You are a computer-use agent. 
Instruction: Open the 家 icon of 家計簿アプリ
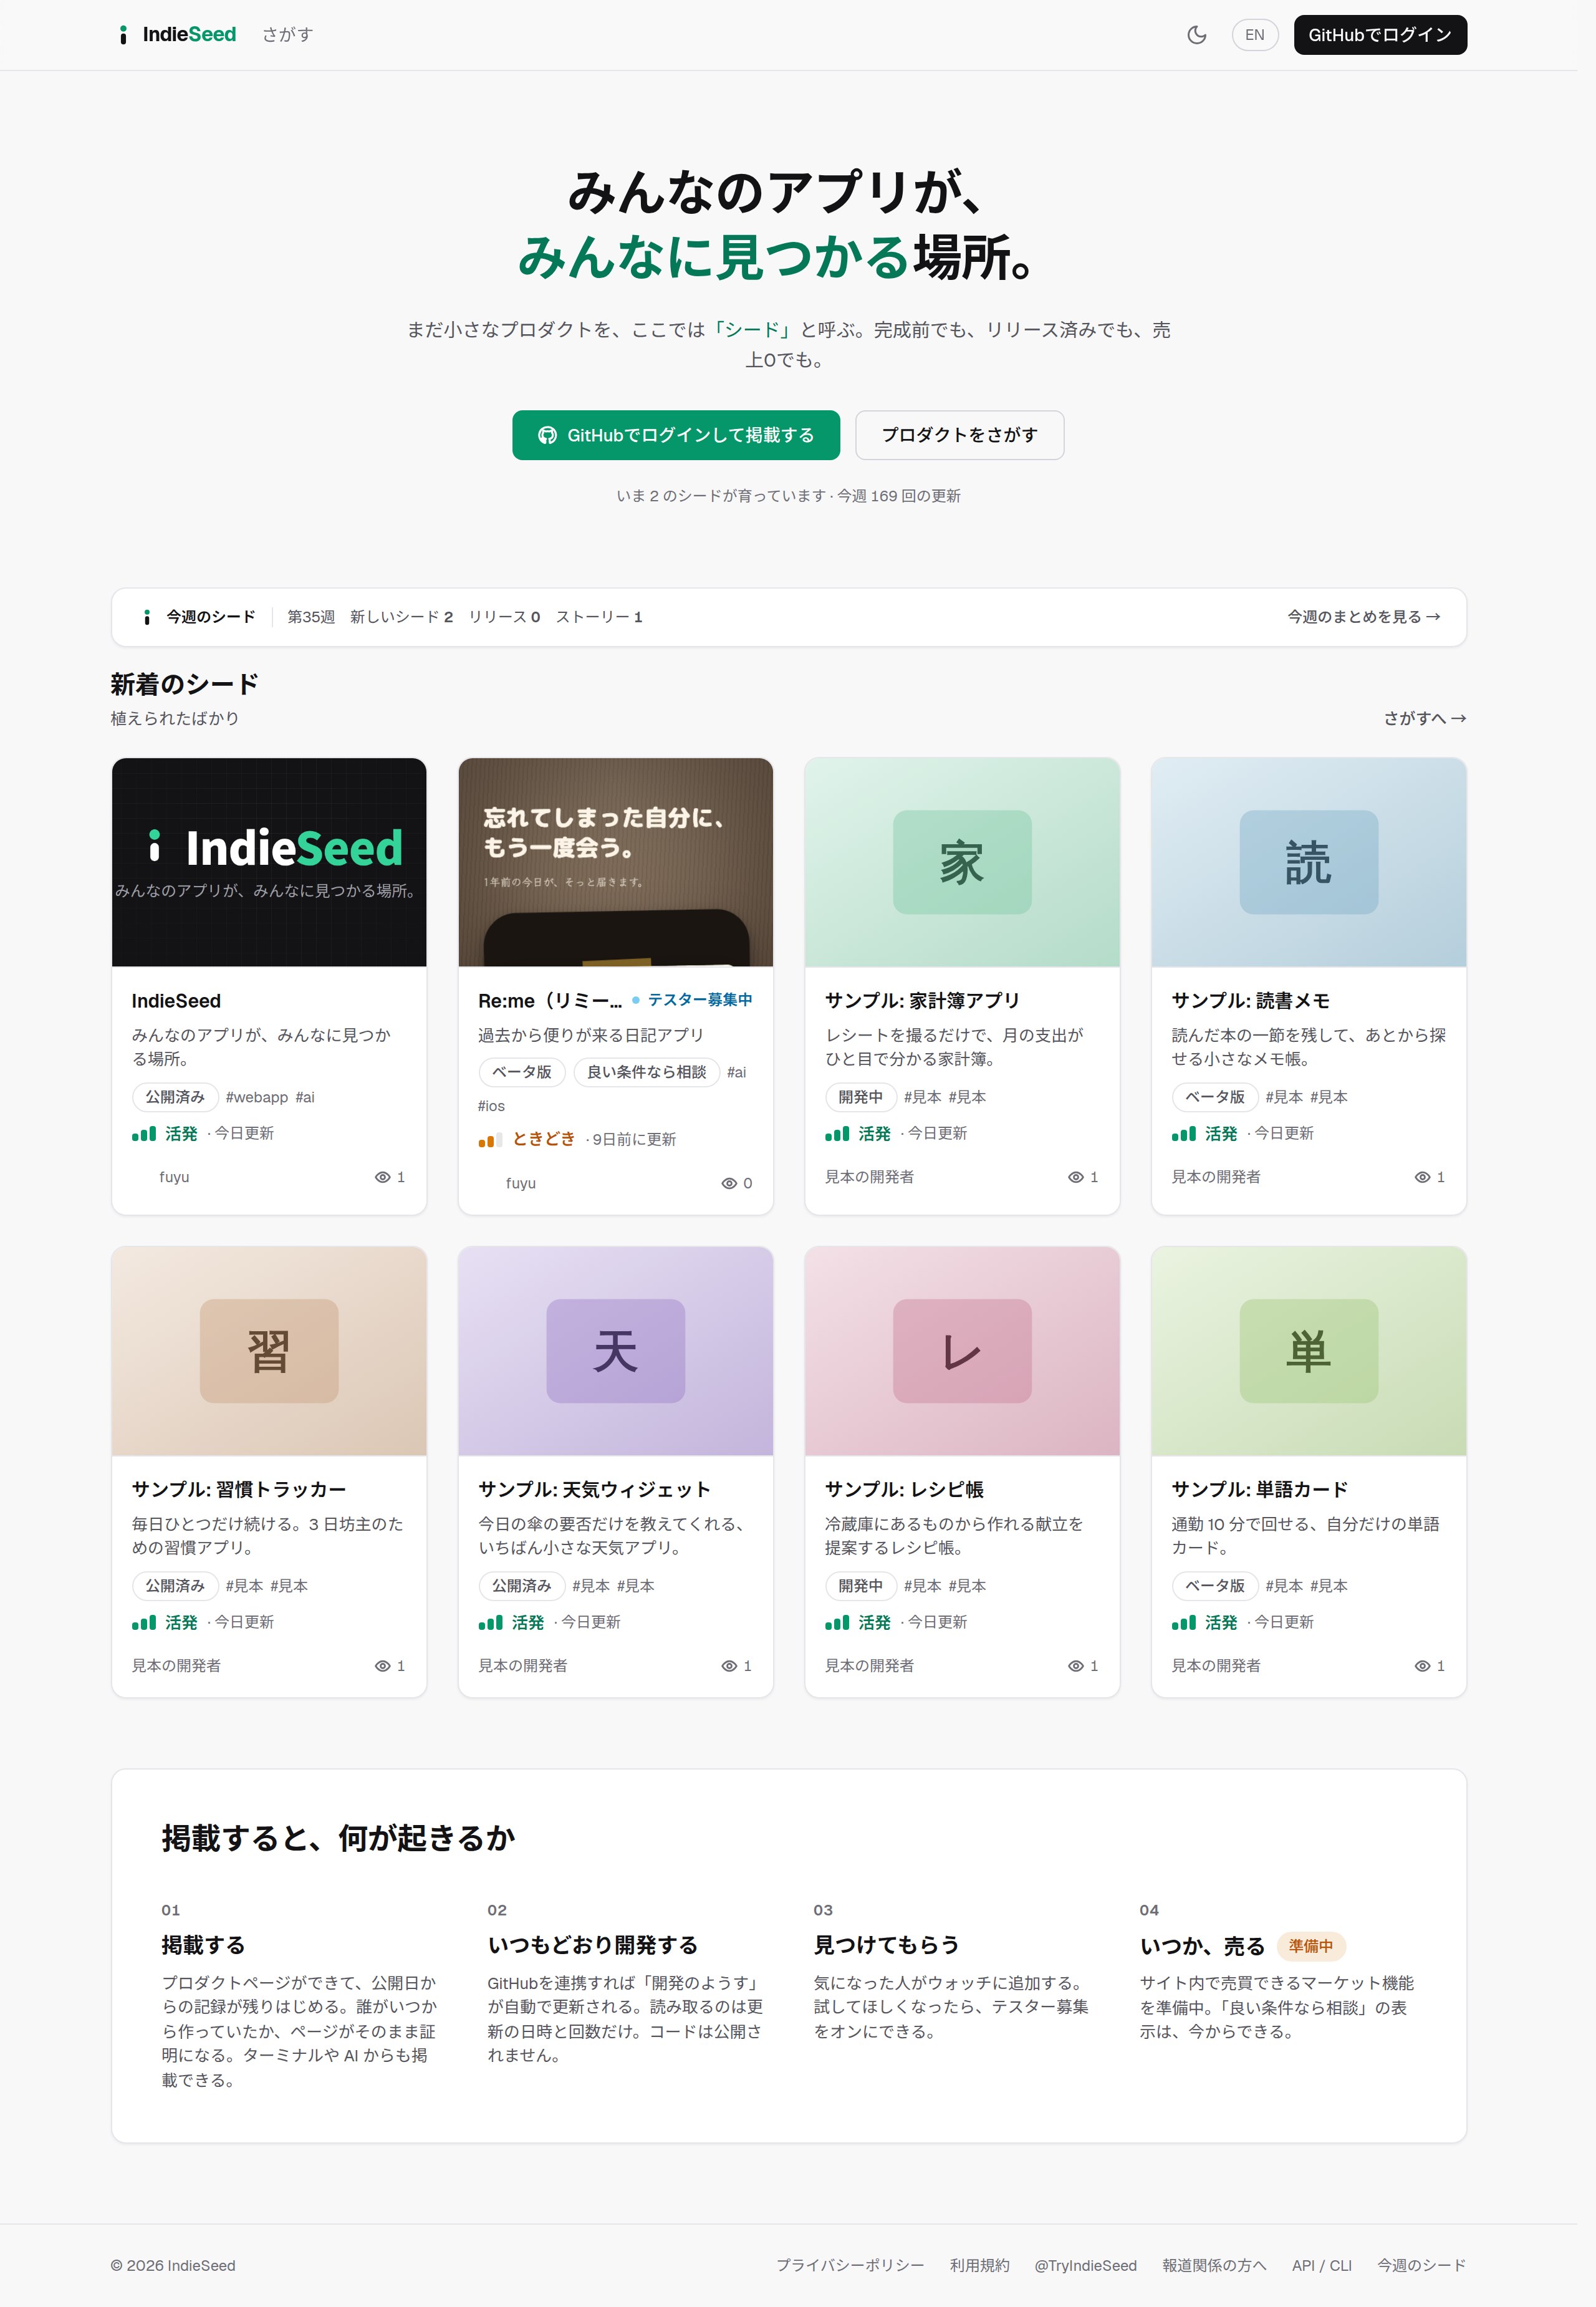(x=961, y=862)
